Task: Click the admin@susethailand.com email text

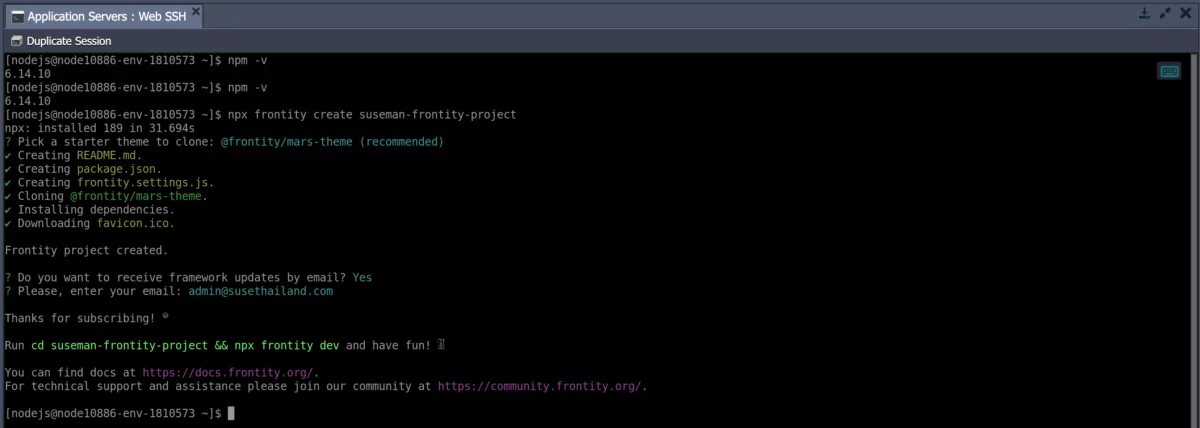Action: [x=260, y=291]
